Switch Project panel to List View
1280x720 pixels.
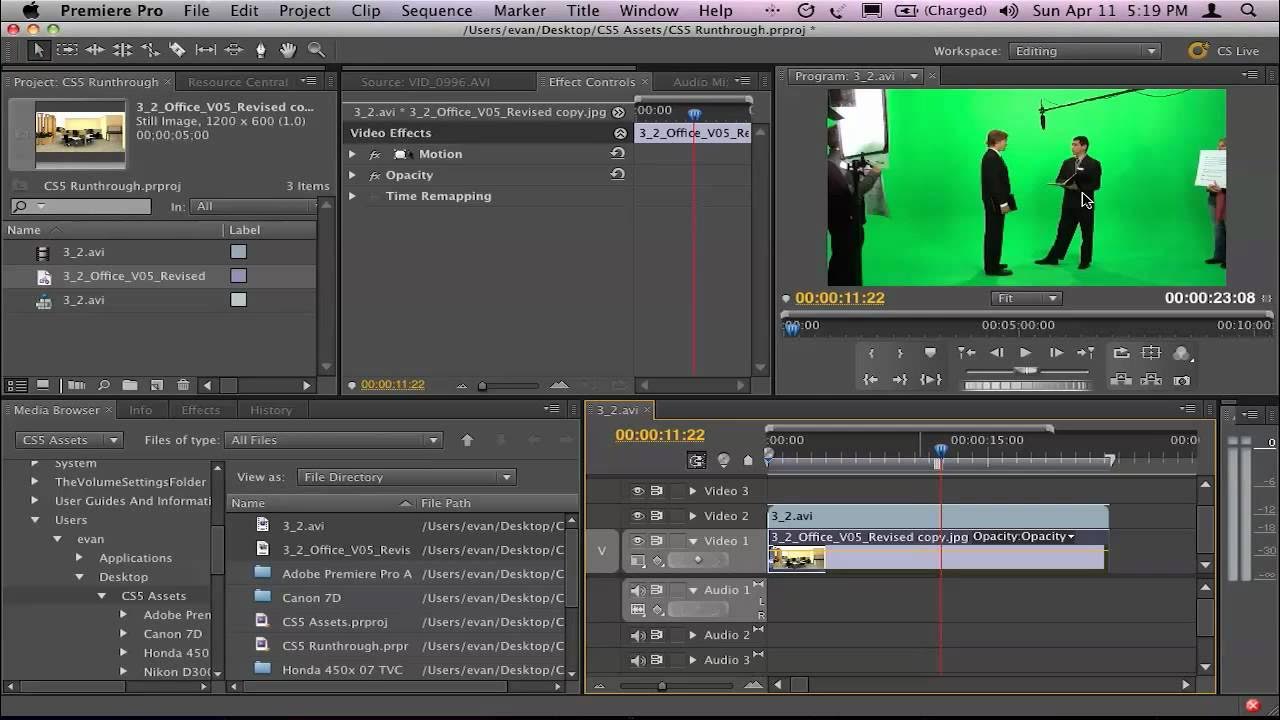[x=17, y=385]
